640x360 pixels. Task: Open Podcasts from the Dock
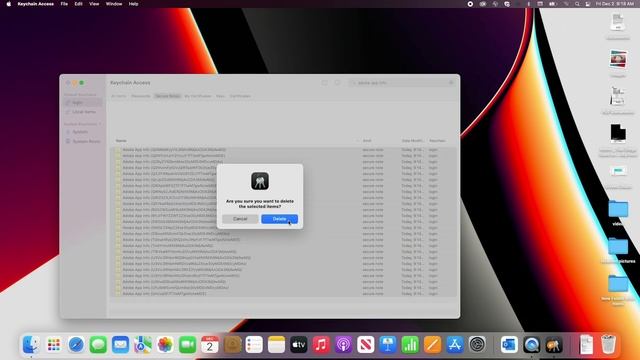tap(343, 345)
